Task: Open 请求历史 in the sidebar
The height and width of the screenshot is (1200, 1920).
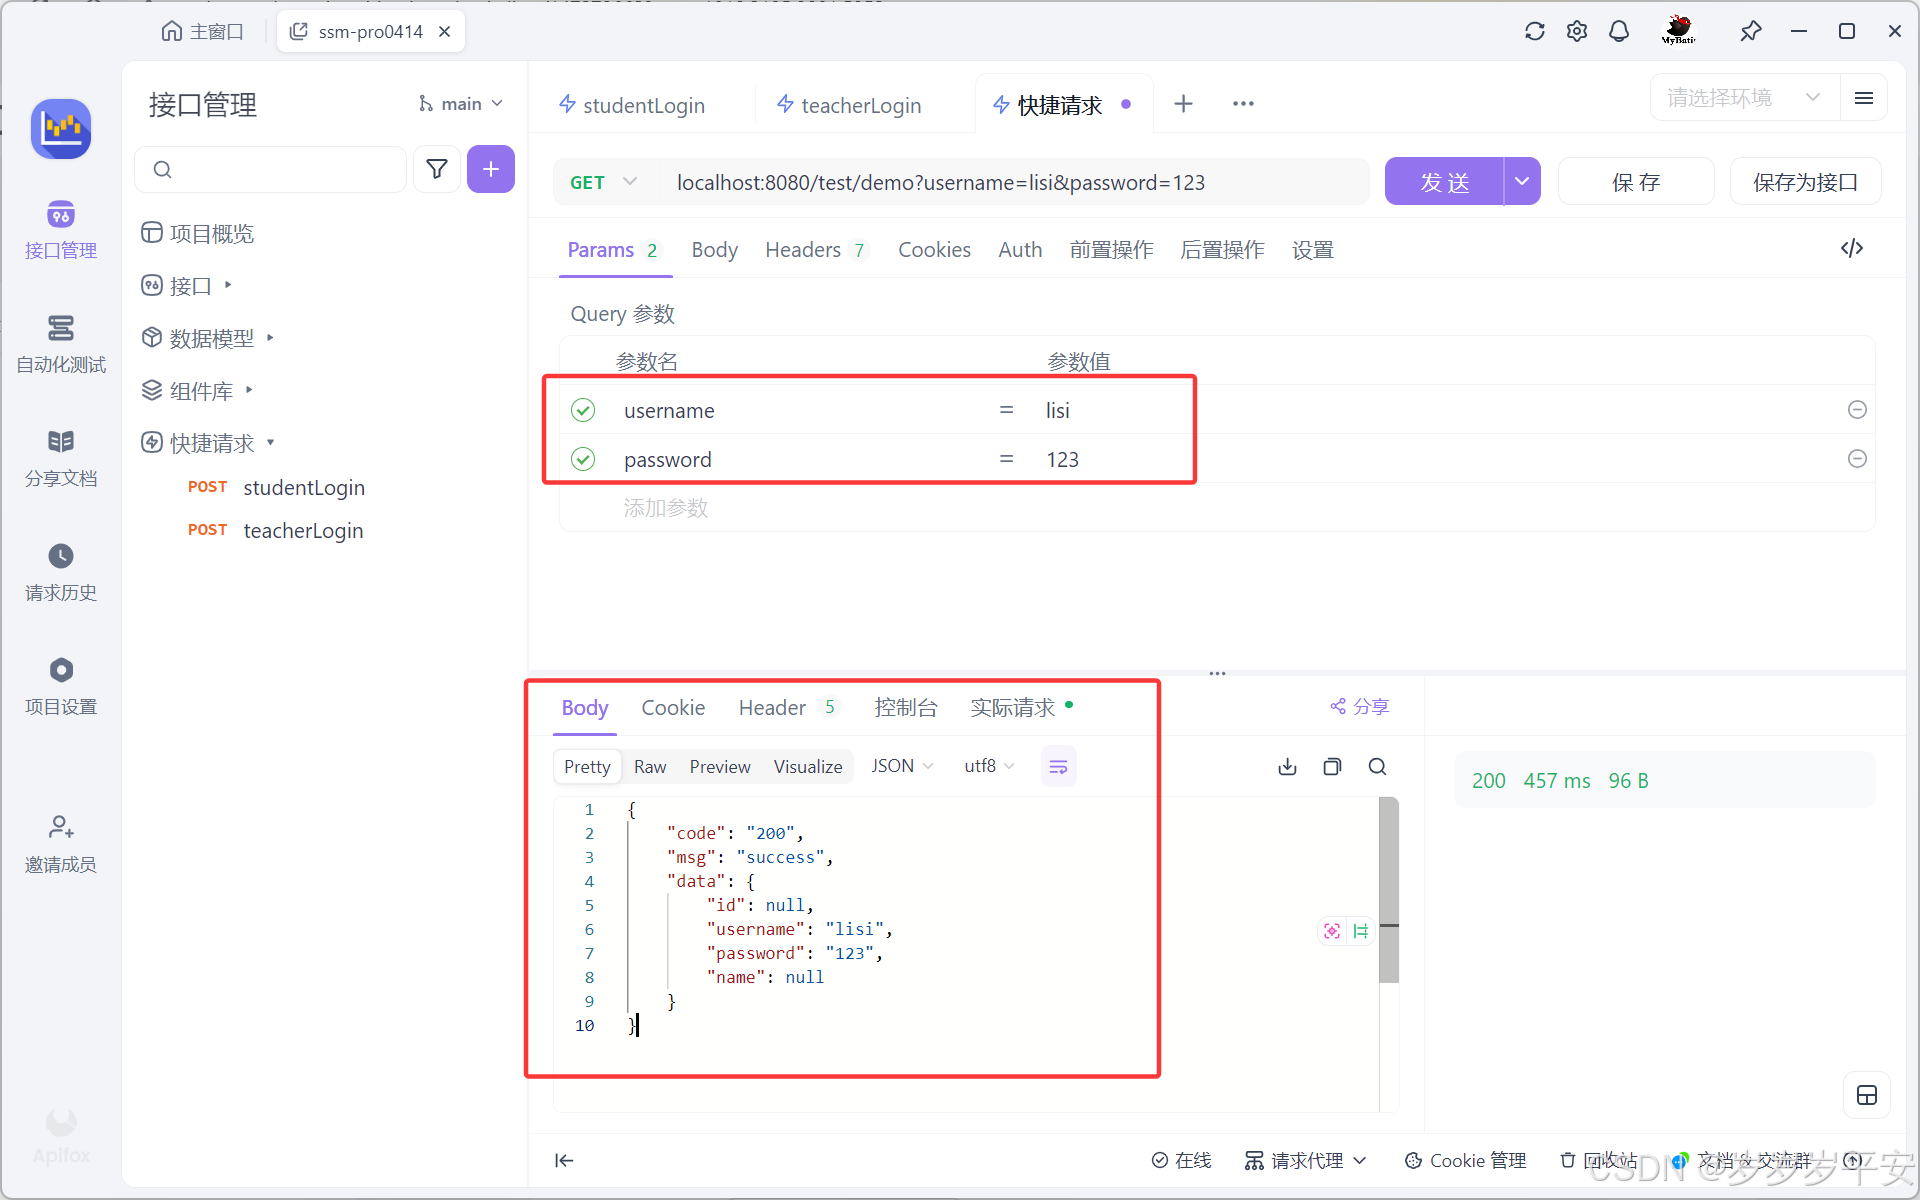Action: (61, 572)
